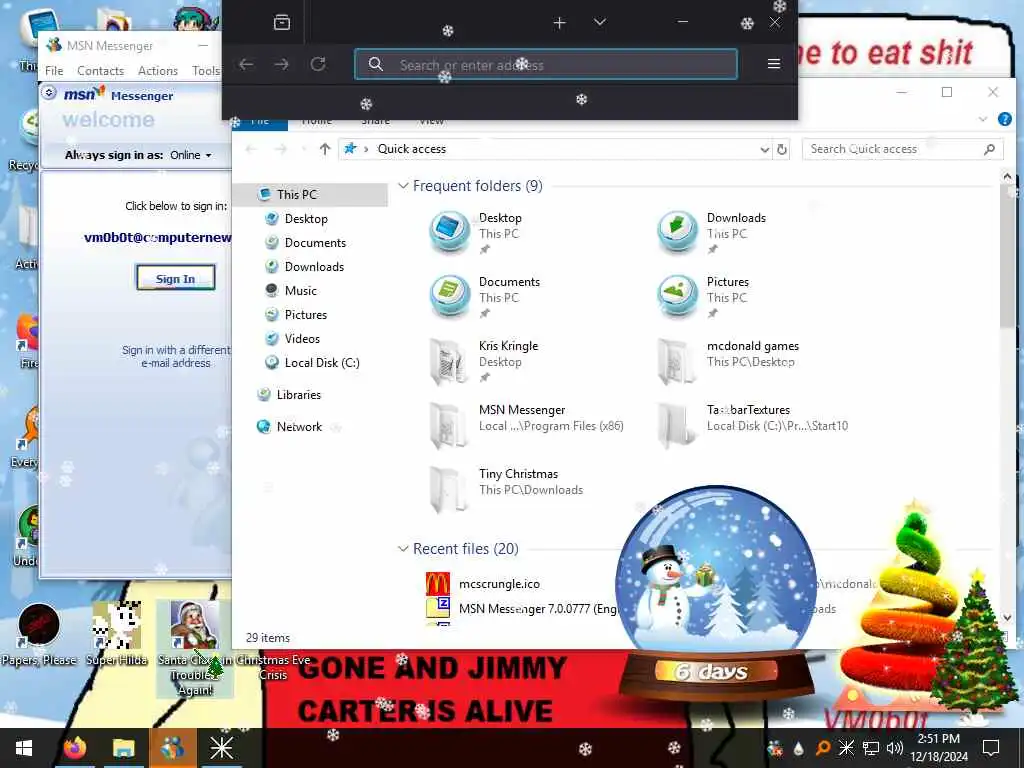Refresh the Quick access view in Explorer
Image resolution: width=1024 pixels, height=768 pixels.
tap(782, 150)
